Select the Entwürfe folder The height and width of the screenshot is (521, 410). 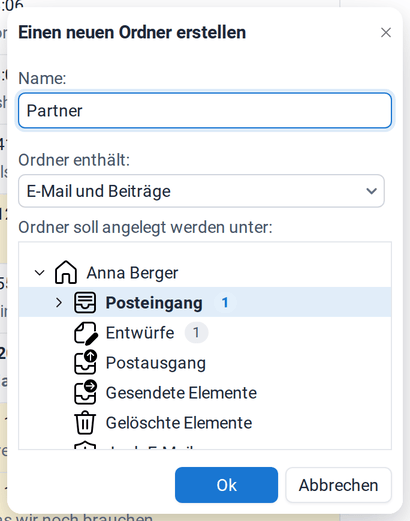coord(140,333)
